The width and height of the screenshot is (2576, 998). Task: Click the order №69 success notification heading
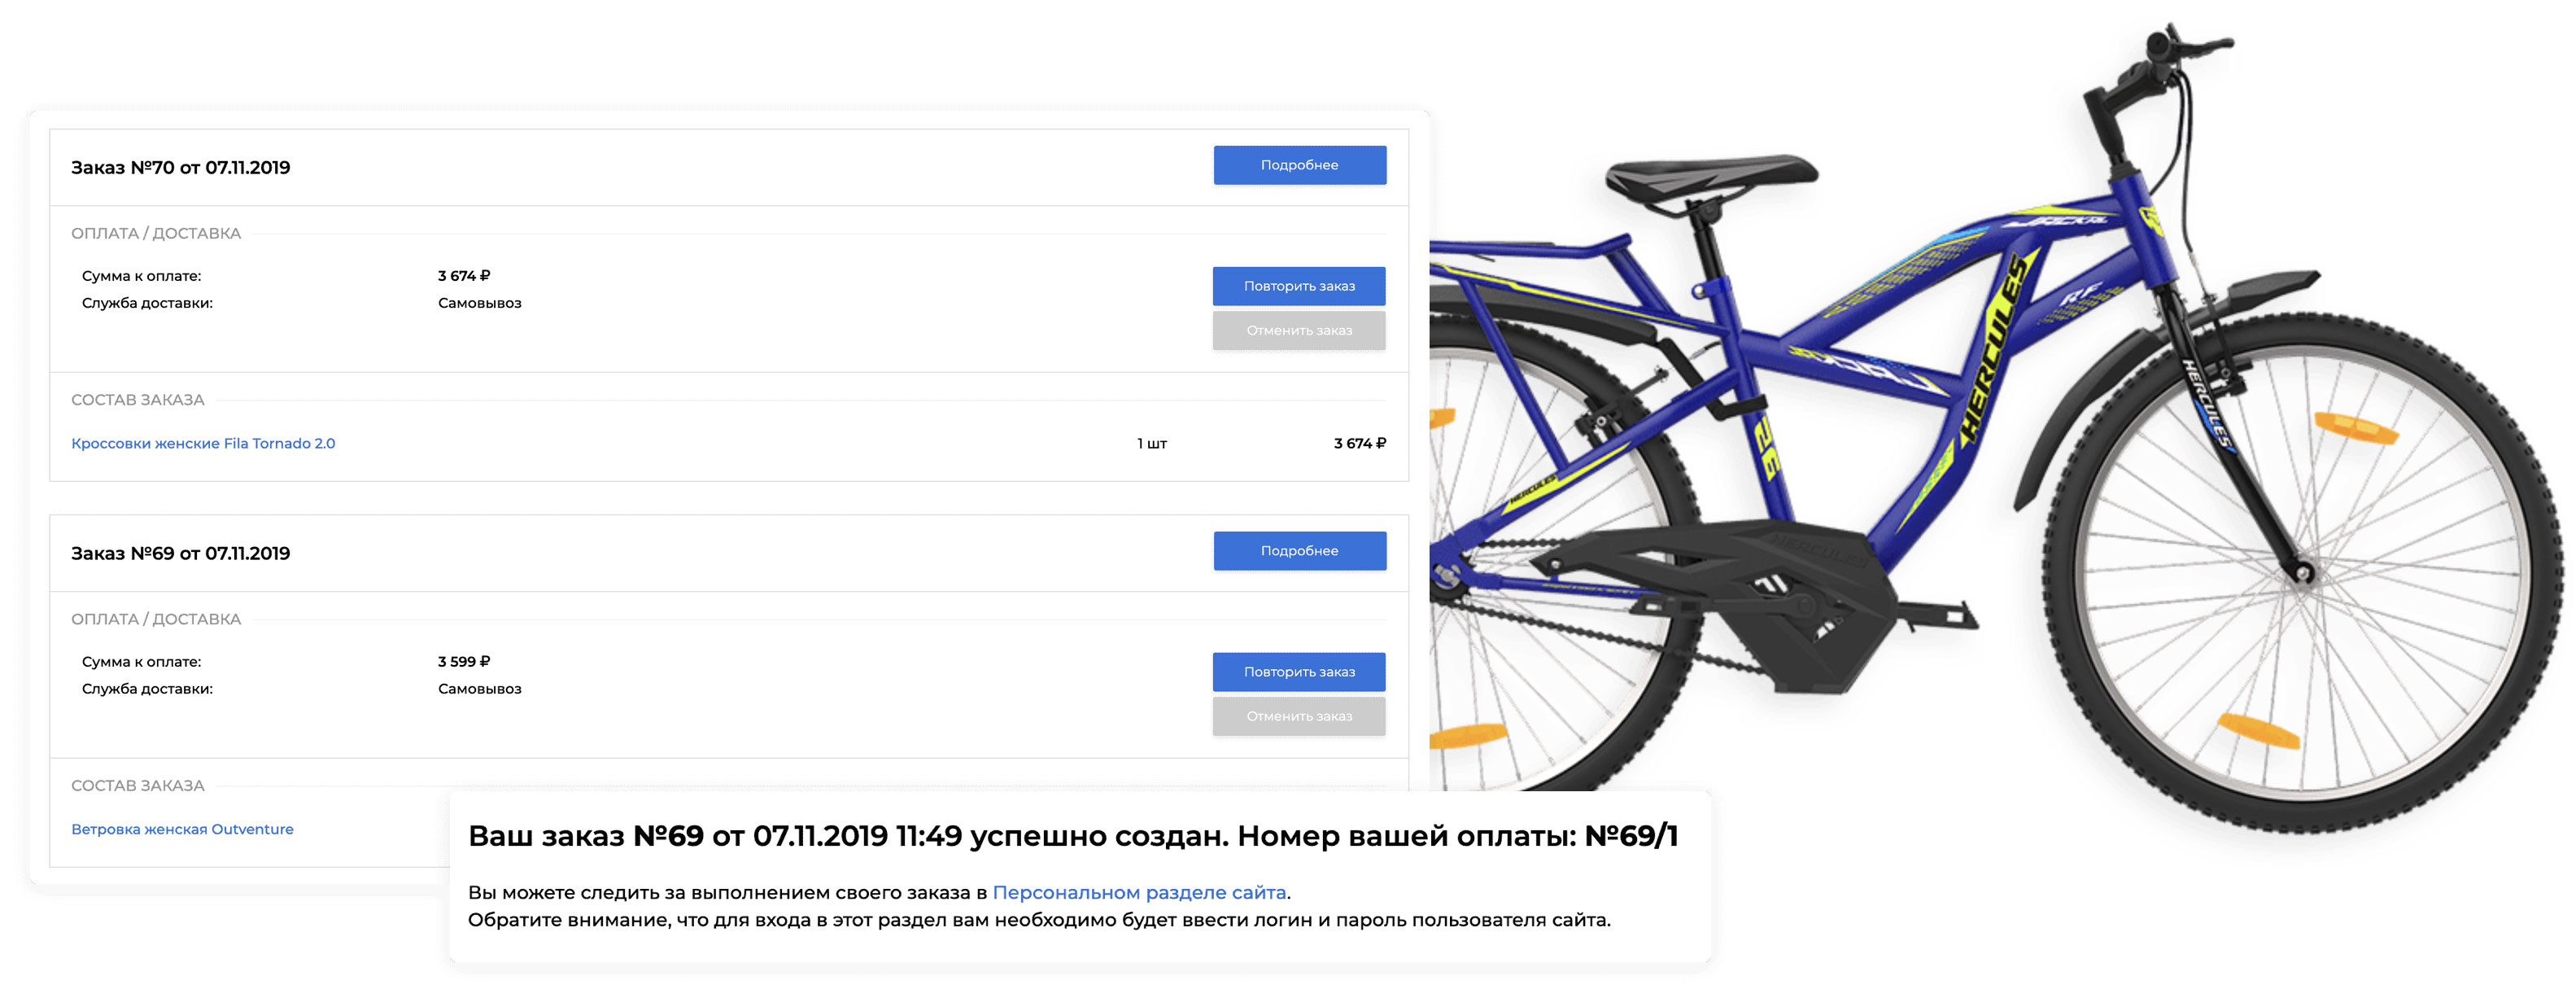[x=1072, y=836]
